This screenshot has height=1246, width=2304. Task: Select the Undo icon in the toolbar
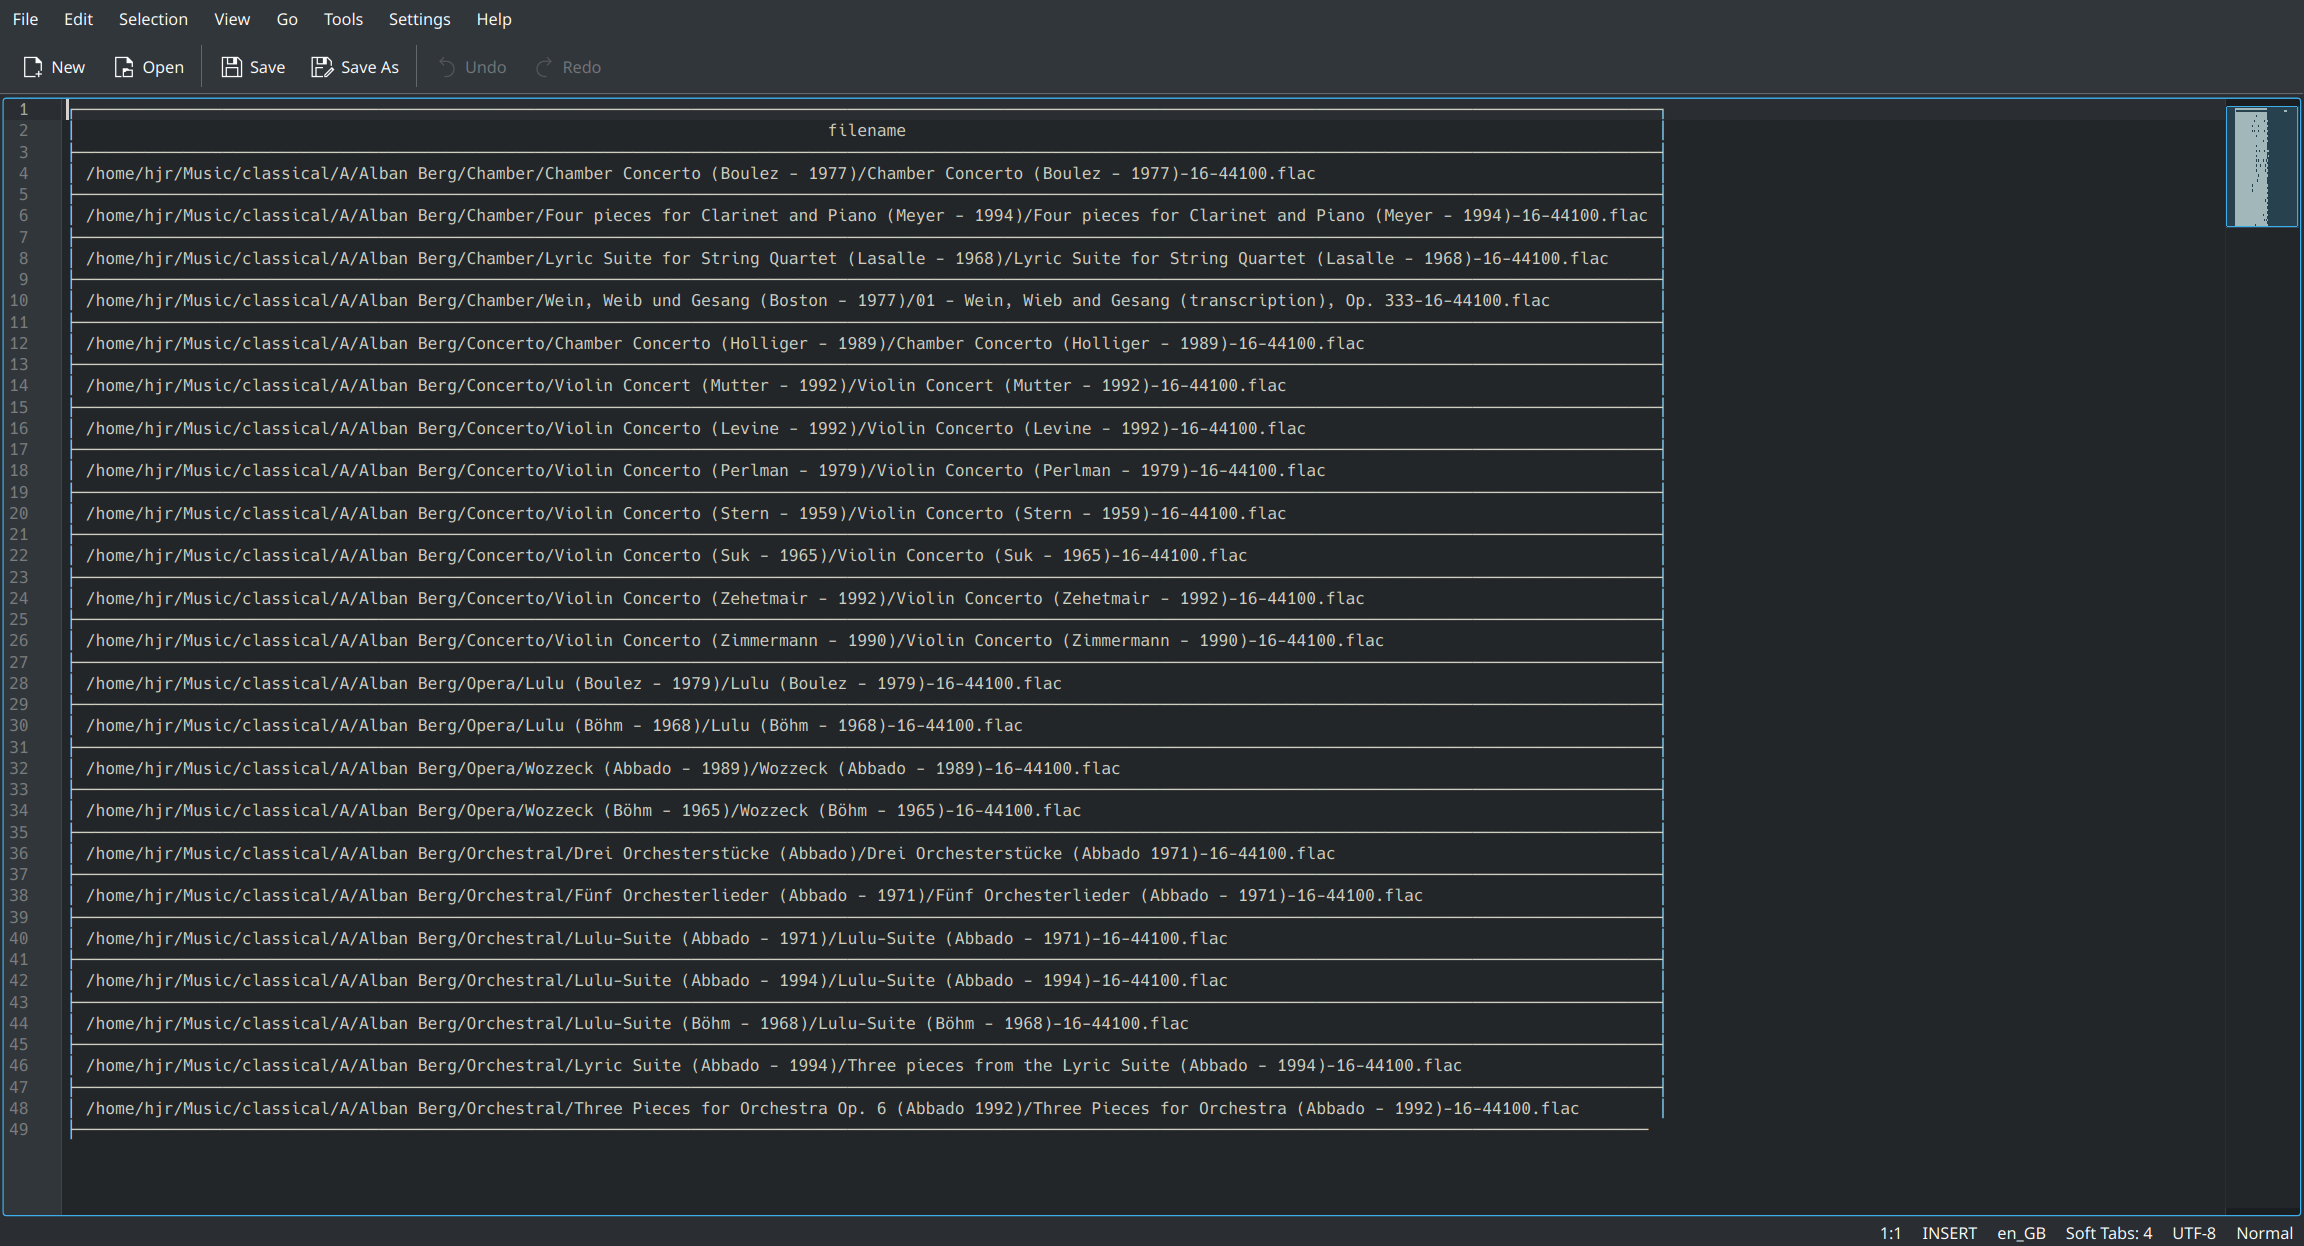point(471,67)
